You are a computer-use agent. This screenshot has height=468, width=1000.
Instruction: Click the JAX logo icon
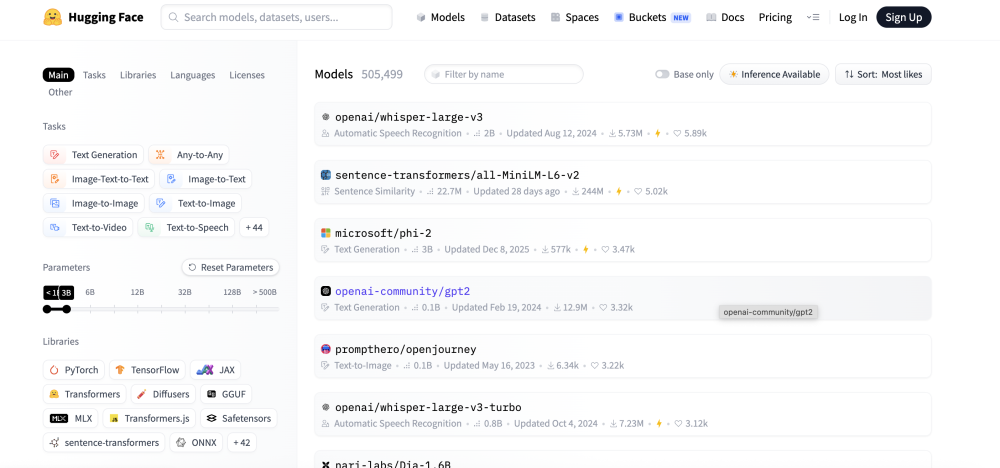tap(205, 370)
